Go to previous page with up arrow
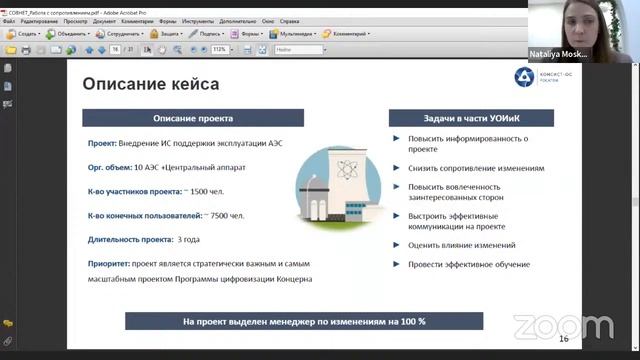 (89, 50)
